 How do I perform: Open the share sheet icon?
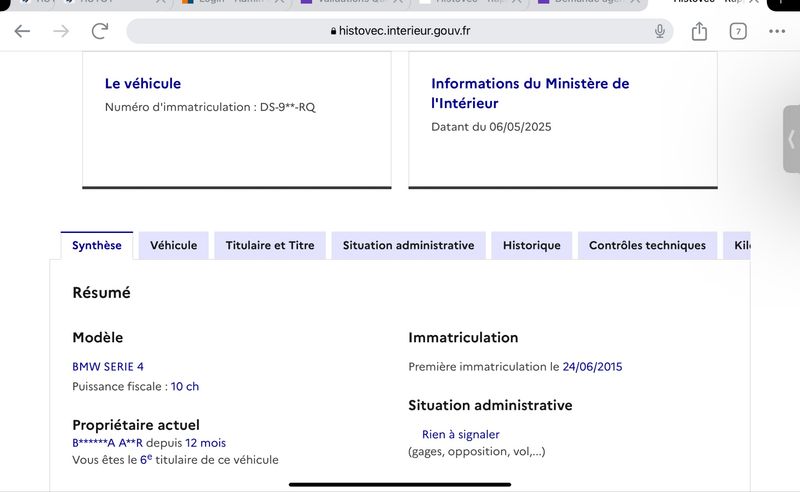(x=699, y=31)
